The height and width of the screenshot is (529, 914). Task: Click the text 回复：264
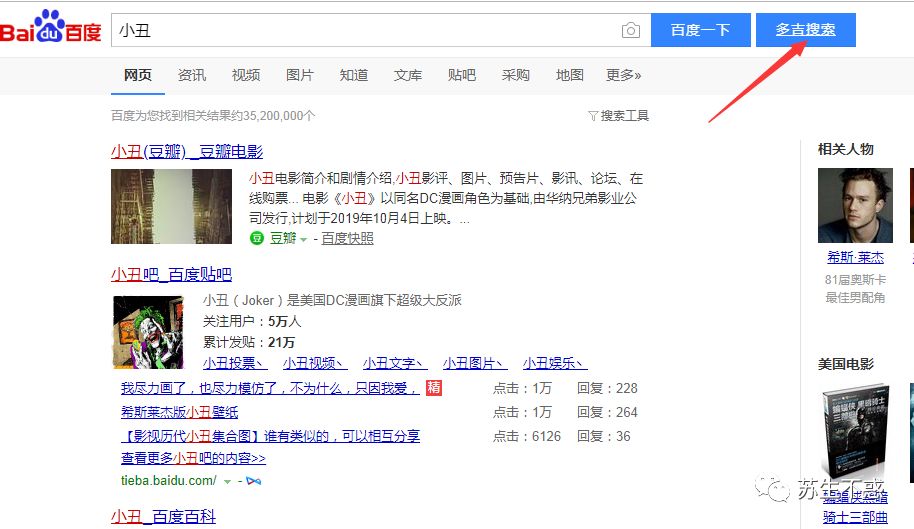[x=607, y=412]
